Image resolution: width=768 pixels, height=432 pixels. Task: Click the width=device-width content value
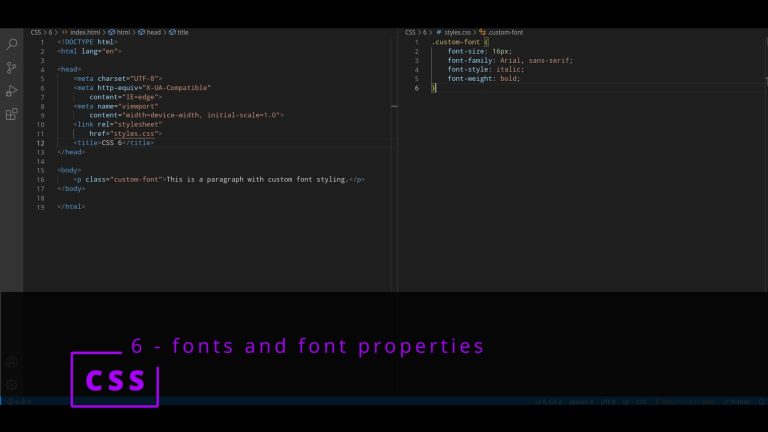(162, 115)
